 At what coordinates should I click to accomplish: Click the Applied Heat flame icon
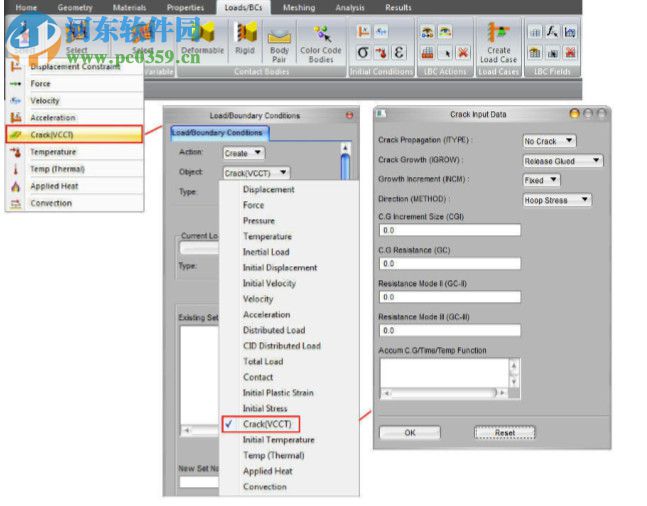click(x=16, y=187)
